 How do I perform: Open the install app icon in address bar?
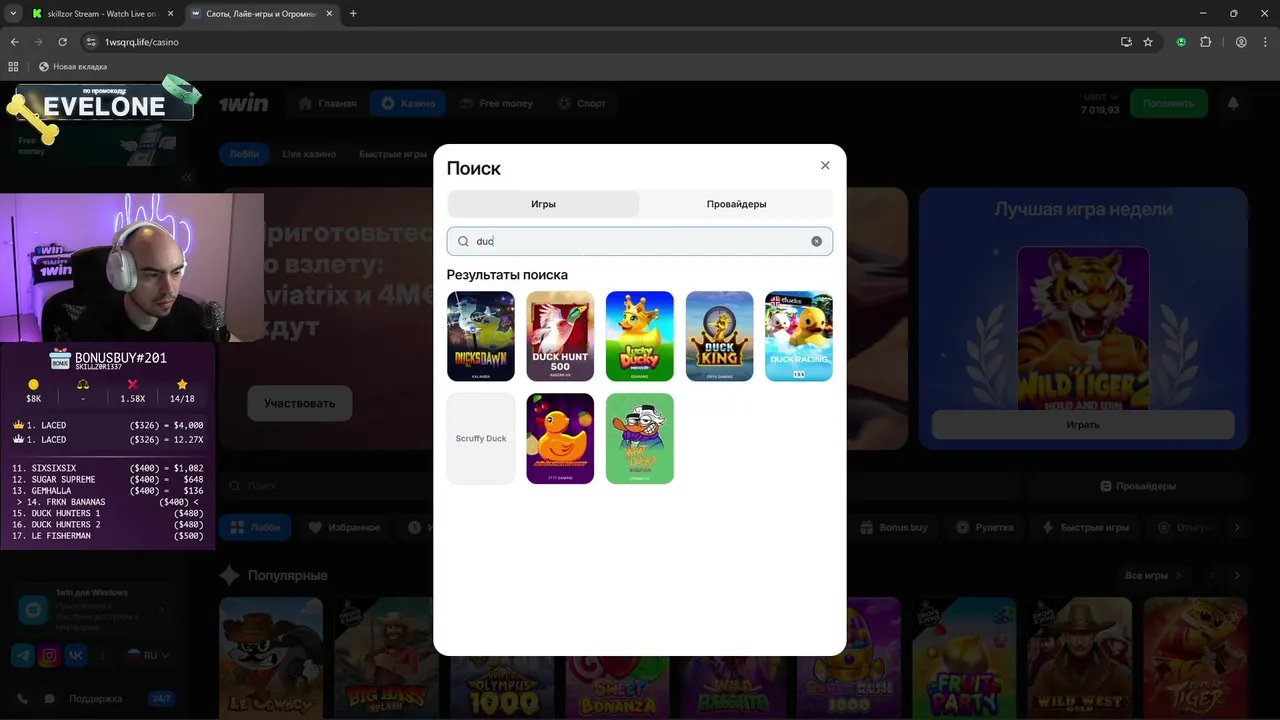coord(1126,42)
